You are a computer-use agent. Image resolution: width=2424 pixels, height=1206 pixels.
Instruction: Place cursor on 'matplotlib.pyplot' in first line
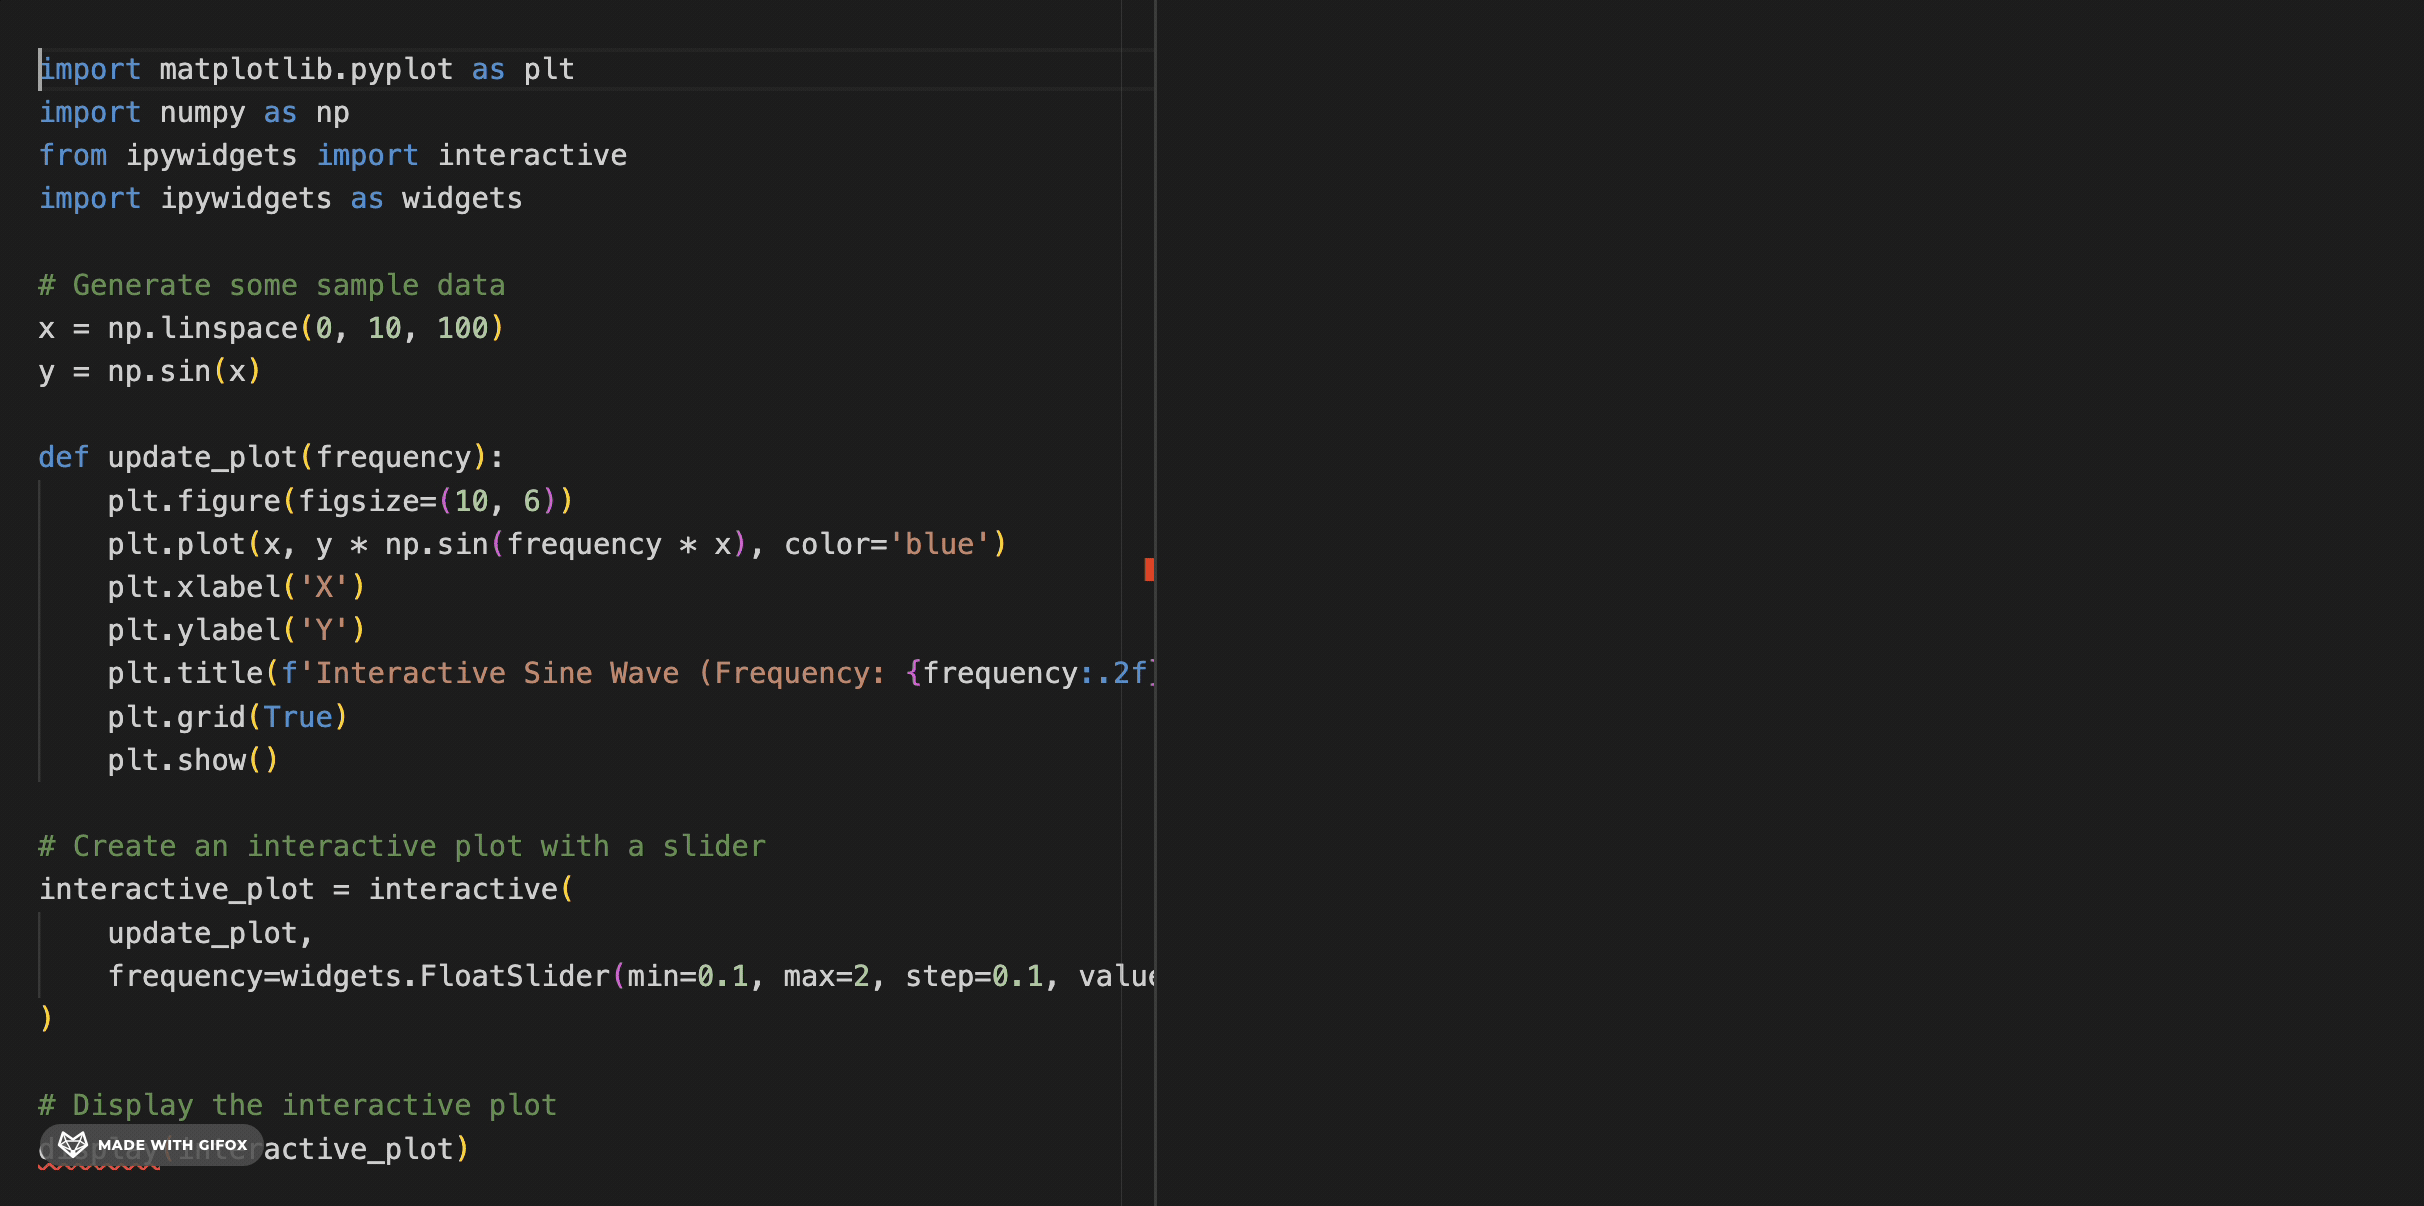coord(305,70)
